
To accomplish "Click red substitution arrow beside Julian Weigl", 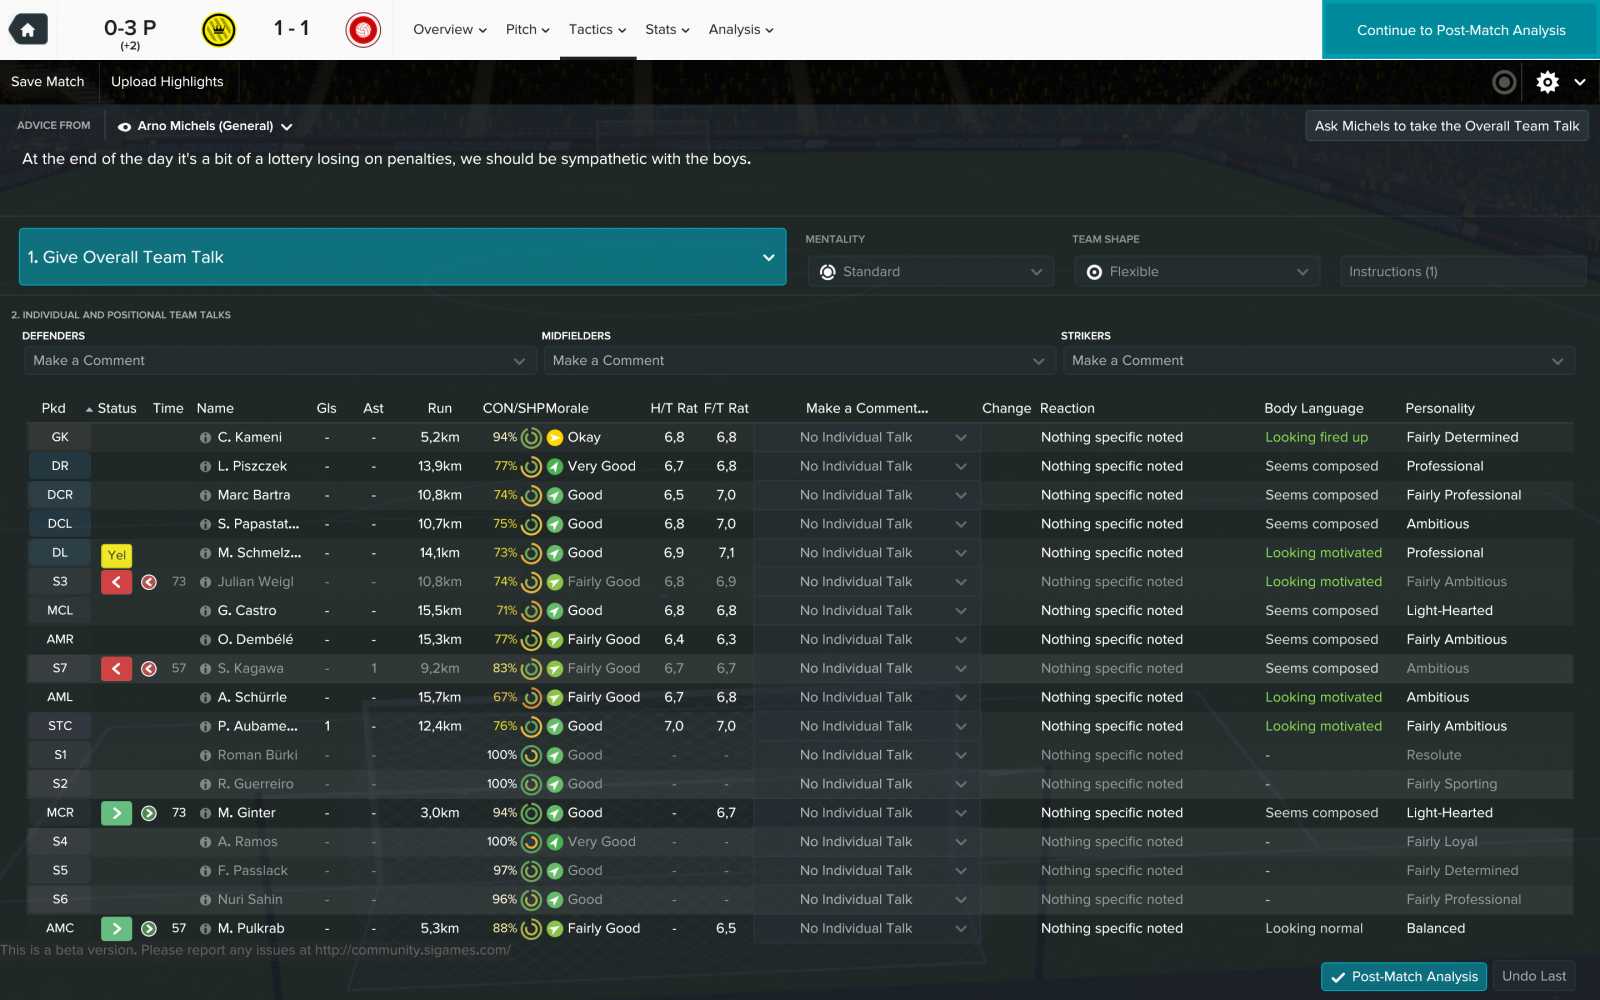I will tap(115, 581).
